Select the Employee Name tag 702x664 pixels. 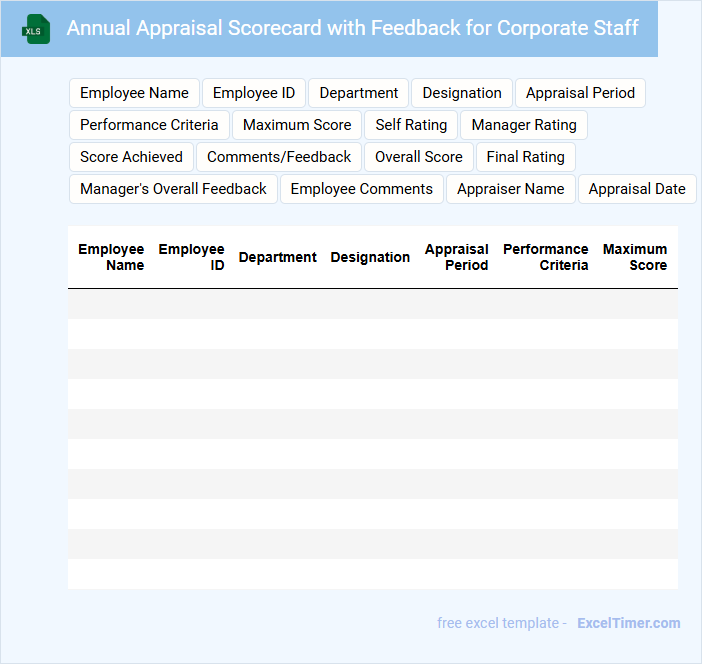coord(134,93)
